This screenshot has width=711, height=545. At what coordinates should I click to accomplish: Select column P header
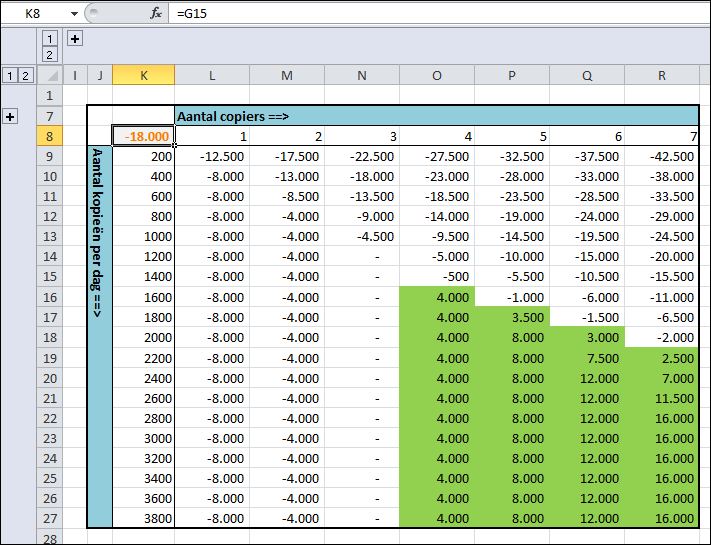coord(512,75)
